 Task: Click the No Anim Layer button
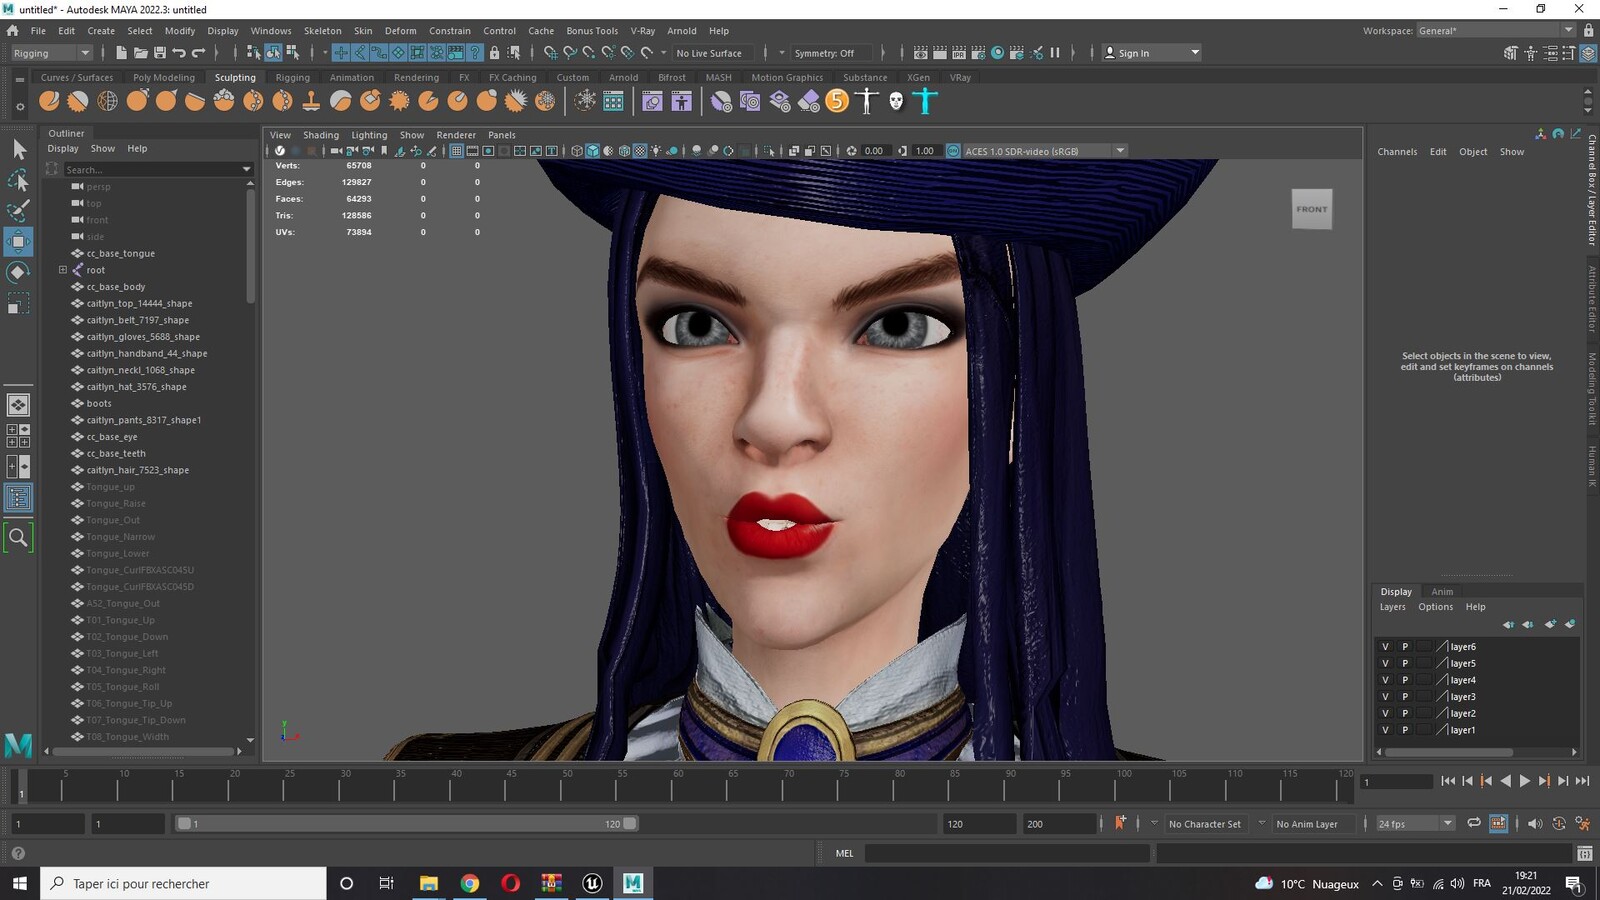click(1307, 824)
